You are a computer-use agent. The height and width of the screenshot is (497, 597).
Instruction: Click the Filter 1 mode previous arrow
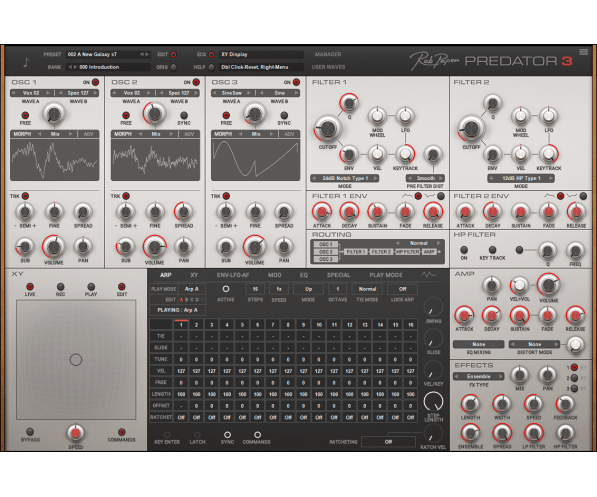click(x=314, y=178)
